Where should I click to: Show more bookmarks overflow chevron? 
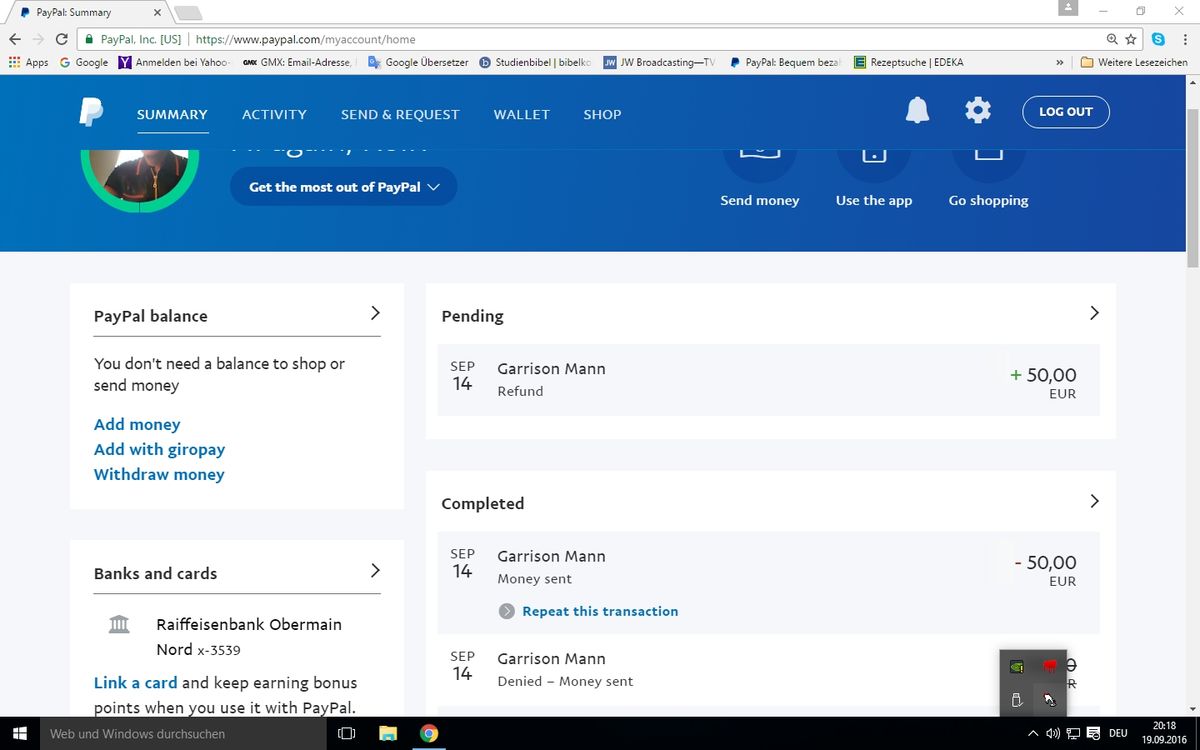click(x=1059, y=62)
